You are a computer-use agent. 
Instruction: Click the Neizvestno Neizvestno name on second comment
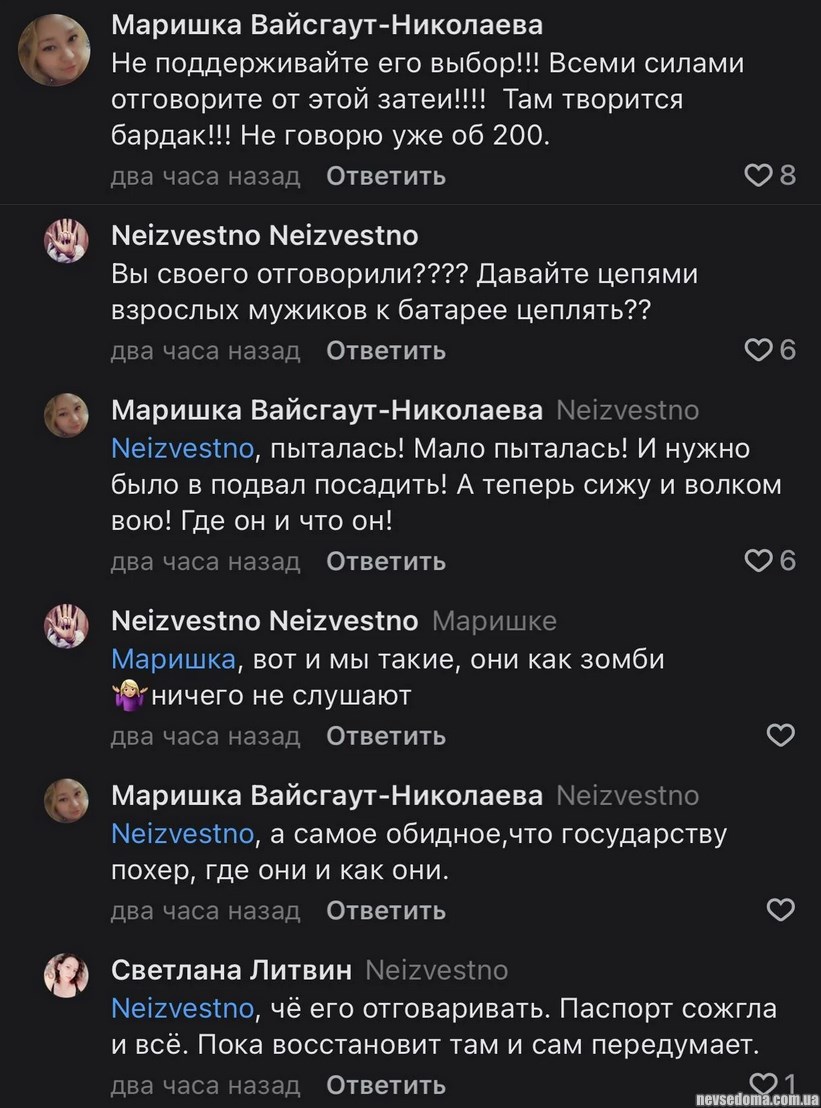click(x=265, y=236)
